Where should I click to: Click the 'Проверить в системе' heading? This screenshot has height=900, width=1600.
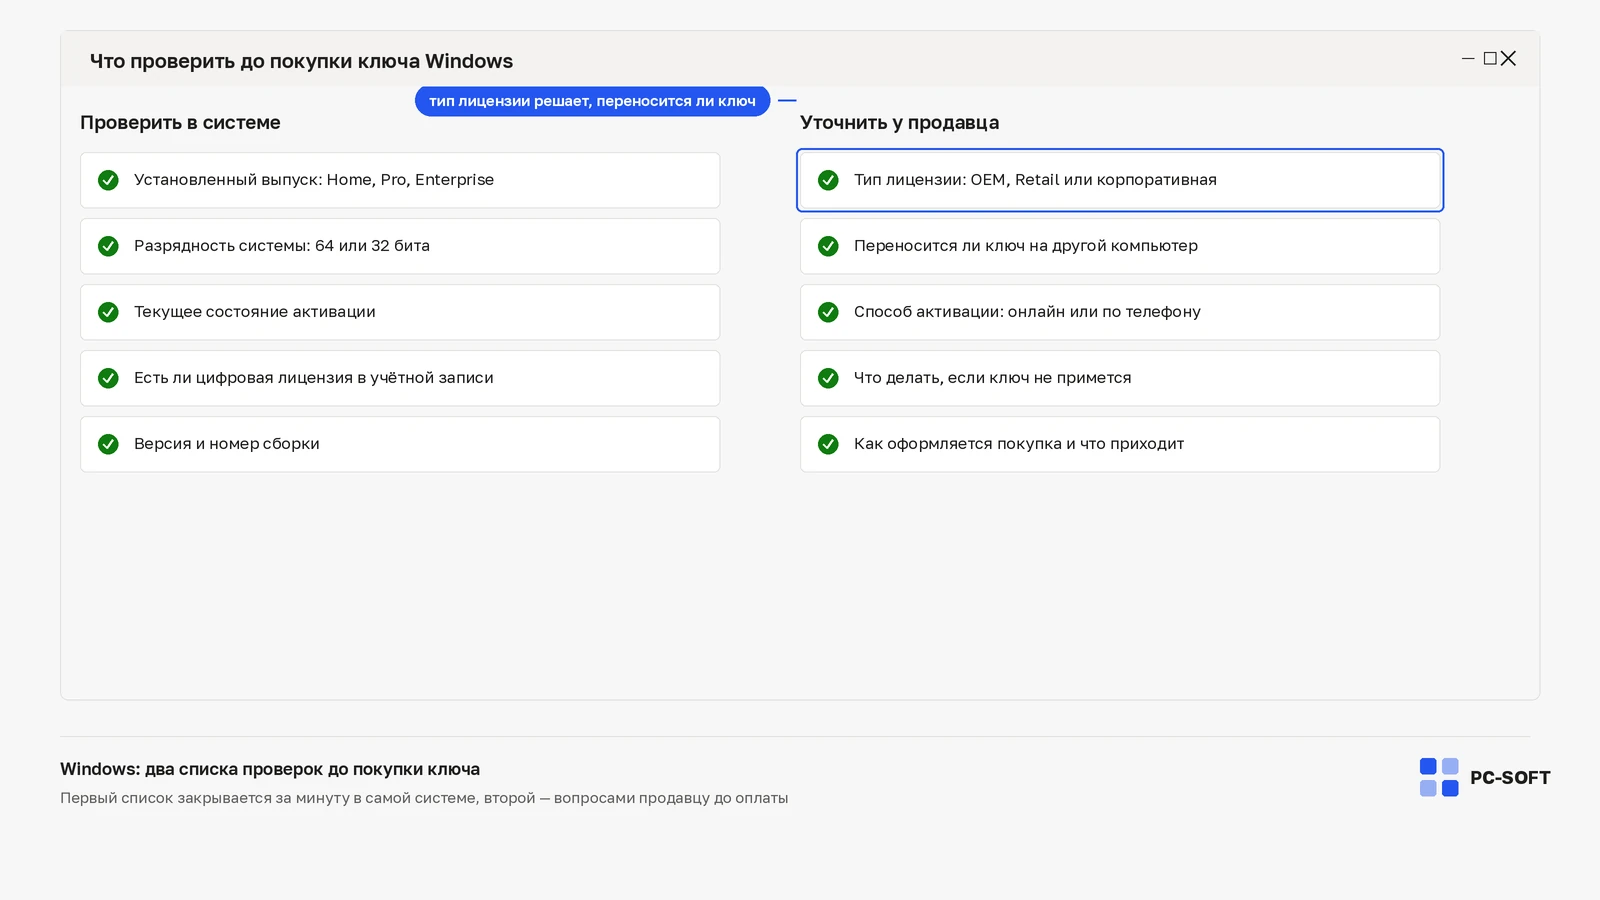pos(180,123)
